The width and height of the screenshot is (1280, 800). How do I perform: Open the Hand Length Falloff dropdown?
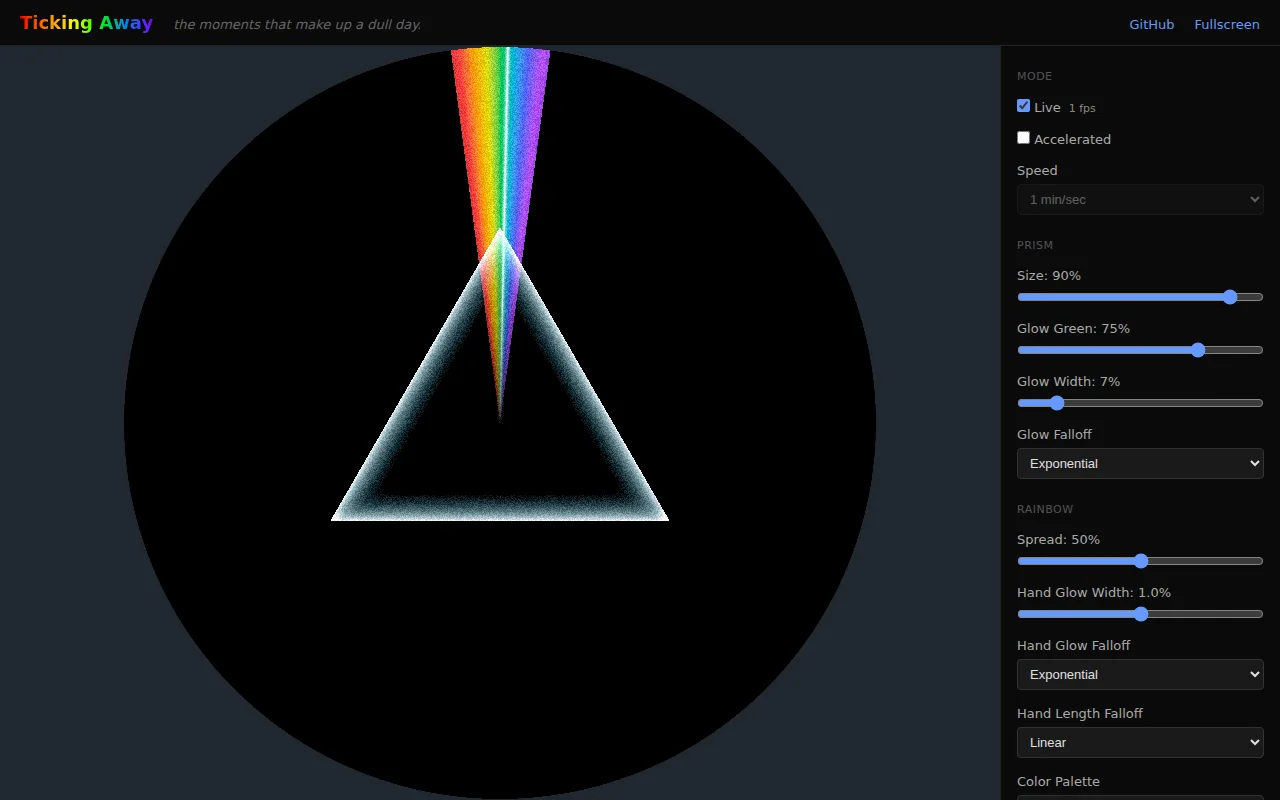pos(1140,742)
